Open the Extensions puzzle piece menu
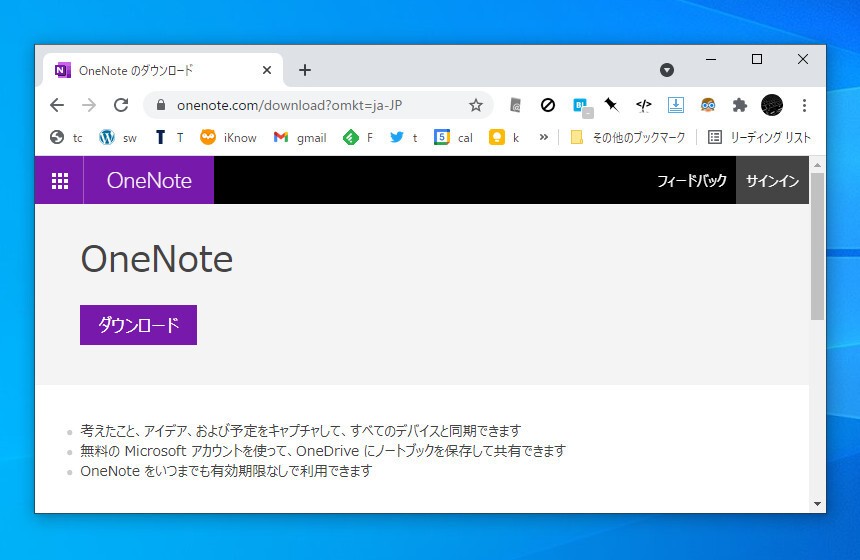 (x=740, y=105)
